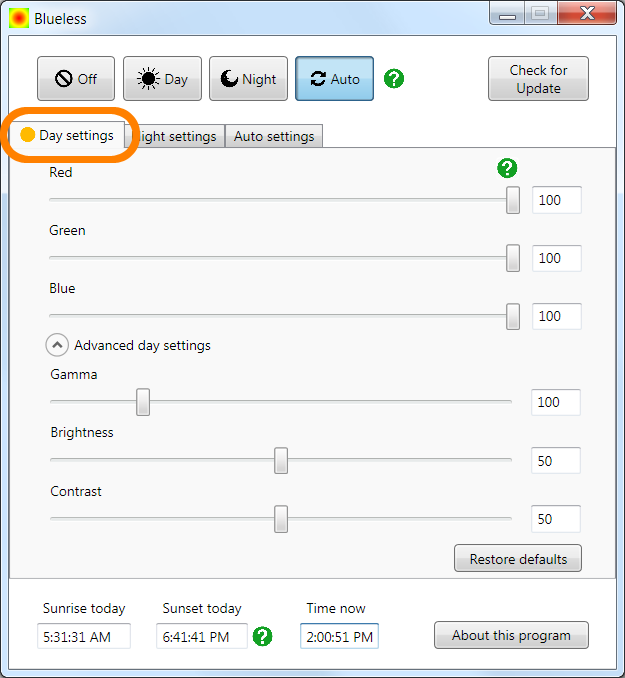Open the Auto settings tab

coord(273,136)
